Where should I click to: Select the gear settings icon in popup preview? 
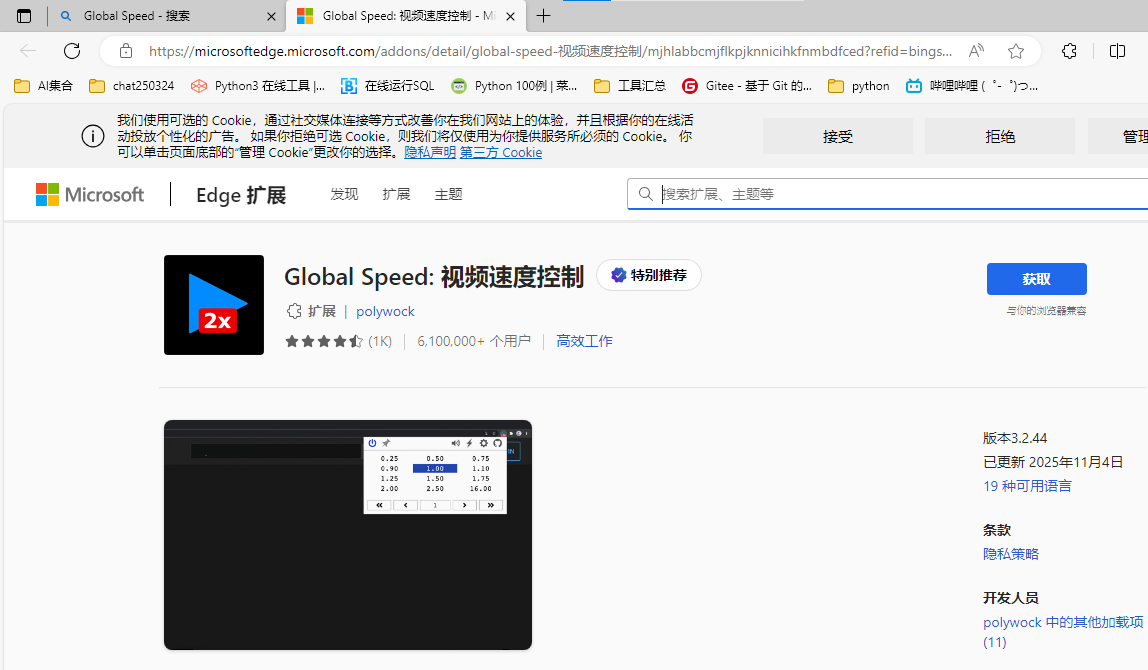(483, 443)
